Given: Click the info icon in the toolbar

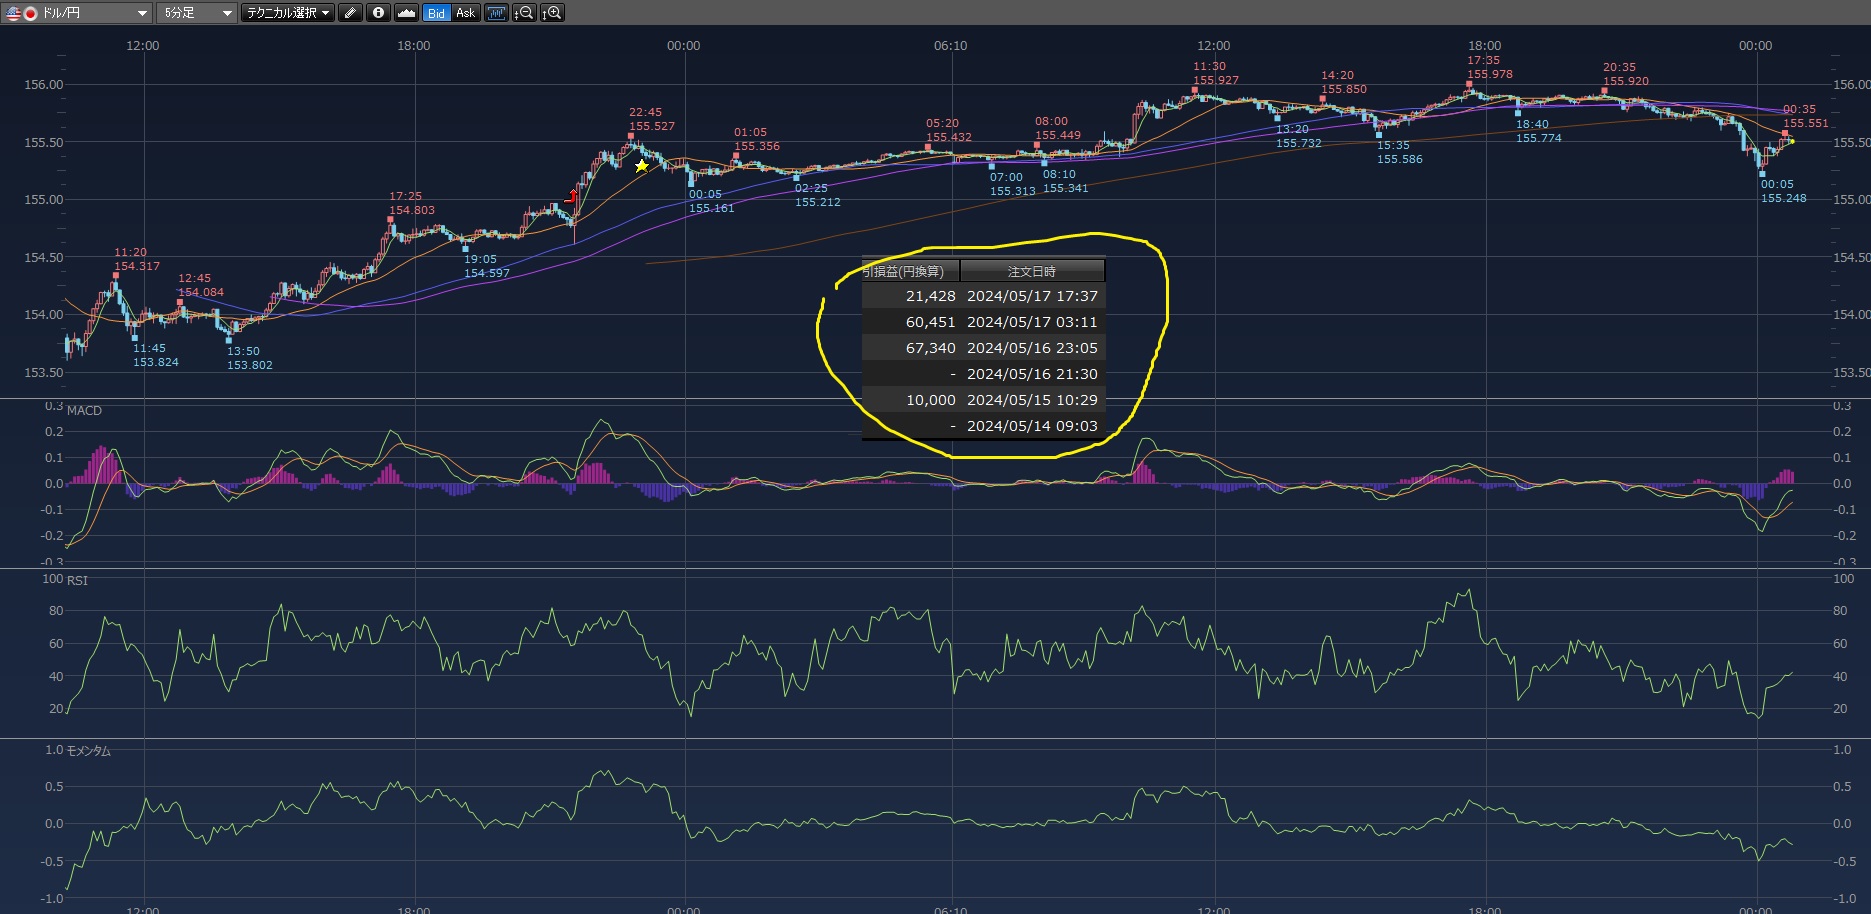Looking at the screenshot, I should (x=378, y=13).
